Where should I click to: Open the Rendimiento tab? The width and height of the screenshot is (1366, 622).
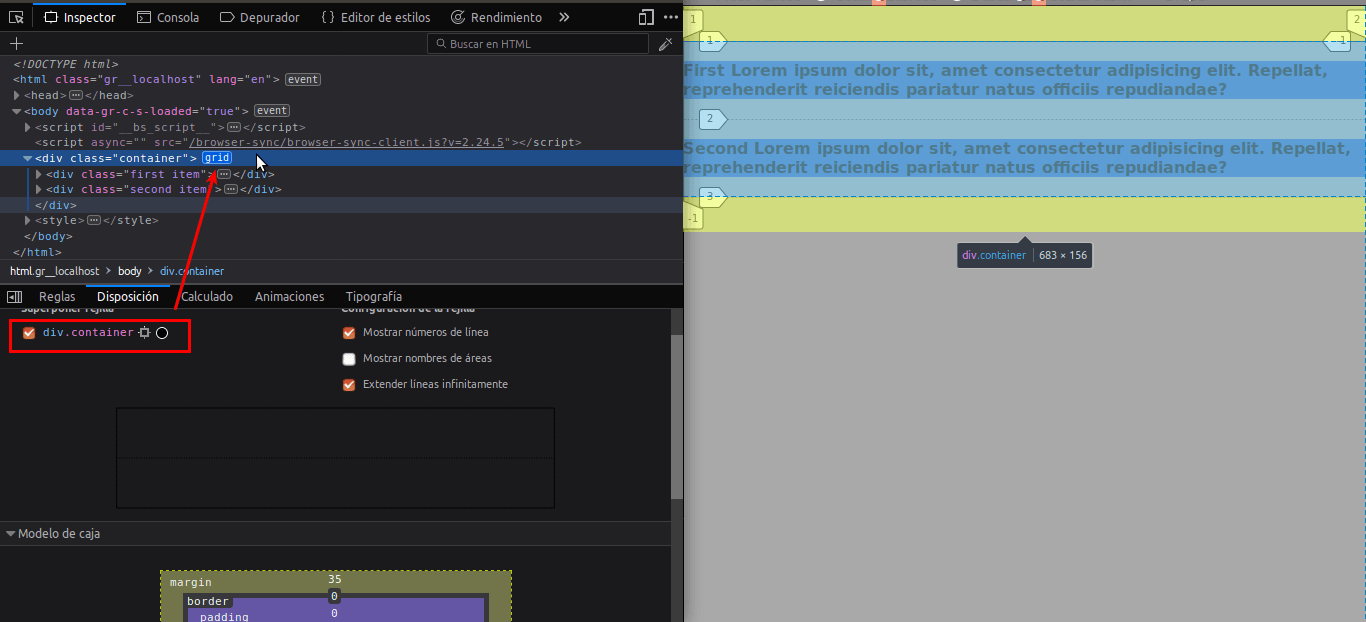tap(496, 17)
